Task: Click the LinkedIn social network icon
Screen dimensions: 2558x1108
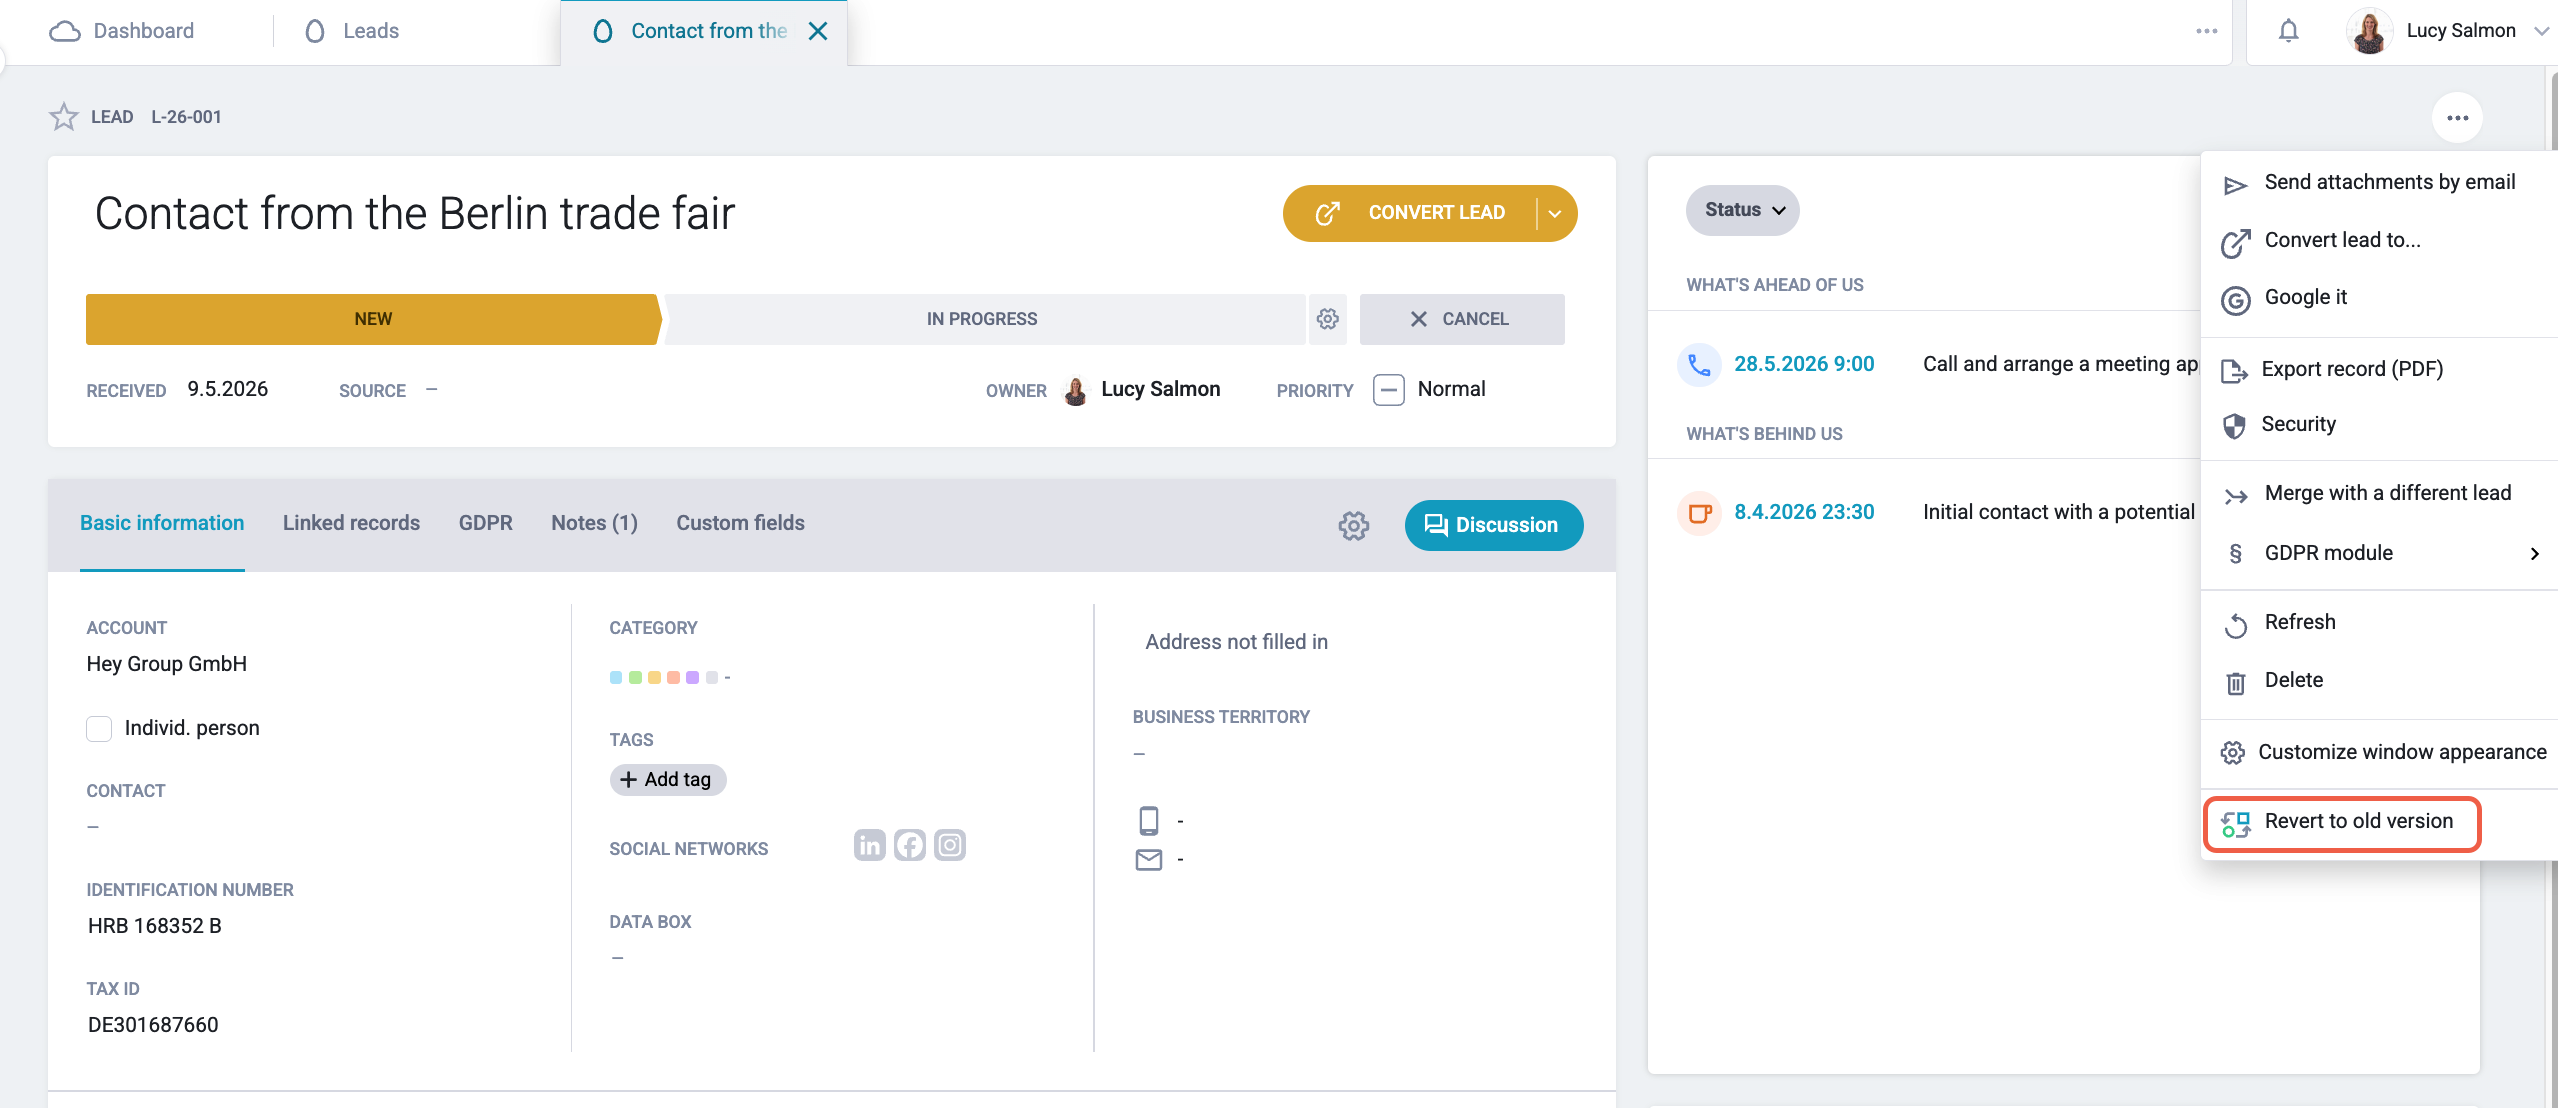Action: (x=869, y=846)
